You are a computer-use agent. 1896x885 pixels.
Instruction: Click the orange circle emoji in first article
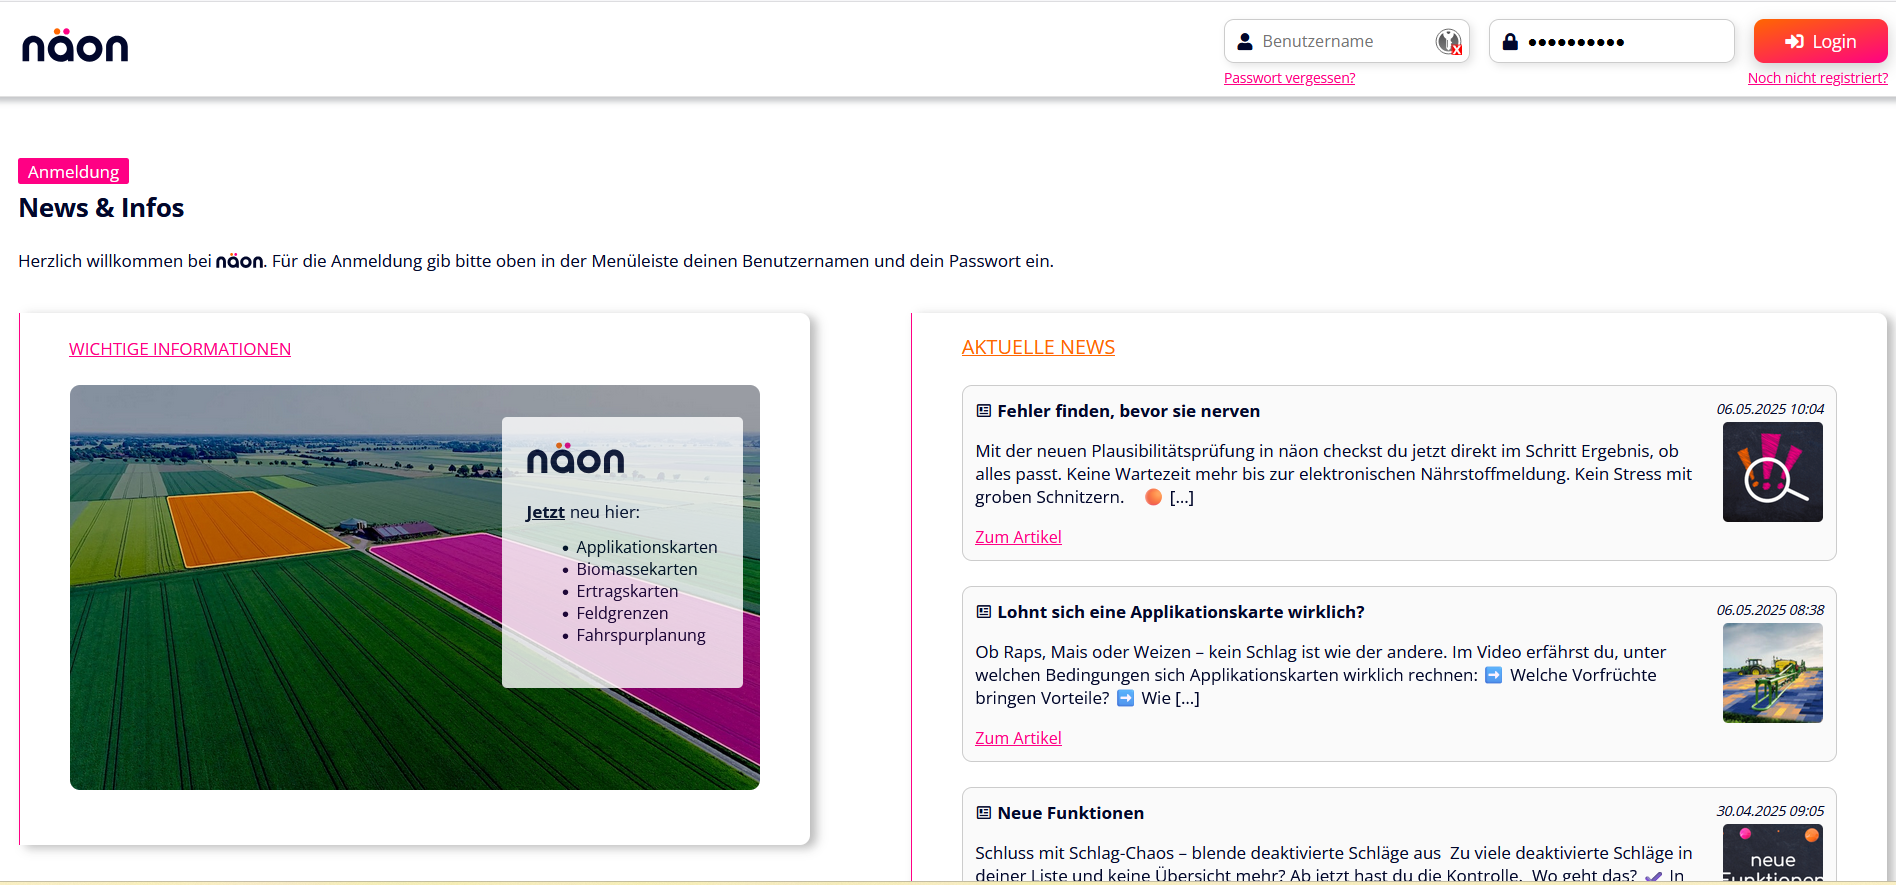(1153, 497)
